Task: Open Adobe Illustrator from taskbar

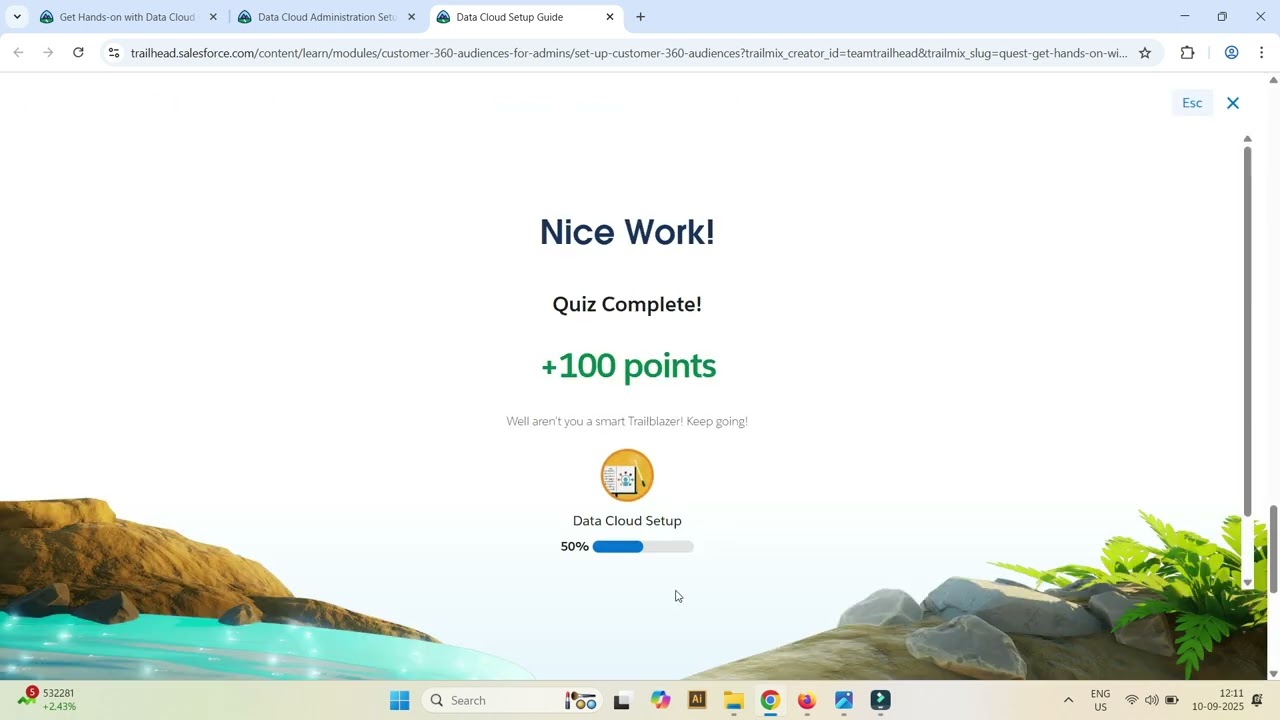Action: click(x=697, y=700)
